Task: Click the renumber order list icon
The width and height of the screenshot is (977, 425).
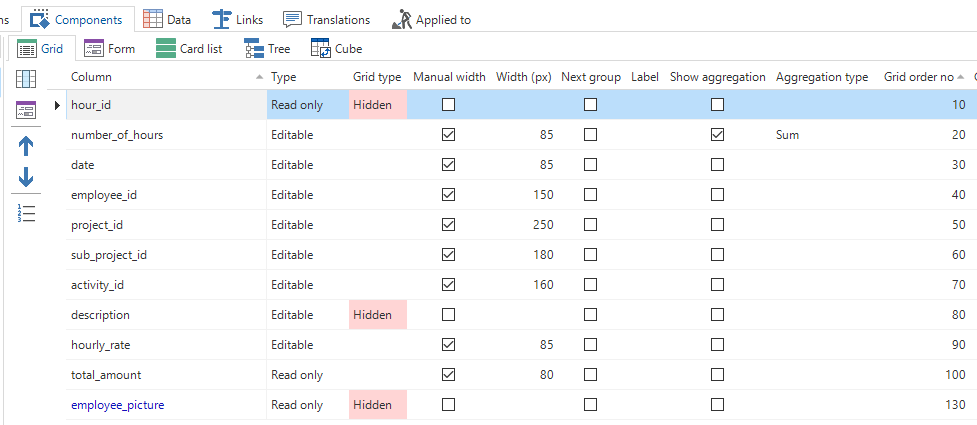Action: point(26,212)
